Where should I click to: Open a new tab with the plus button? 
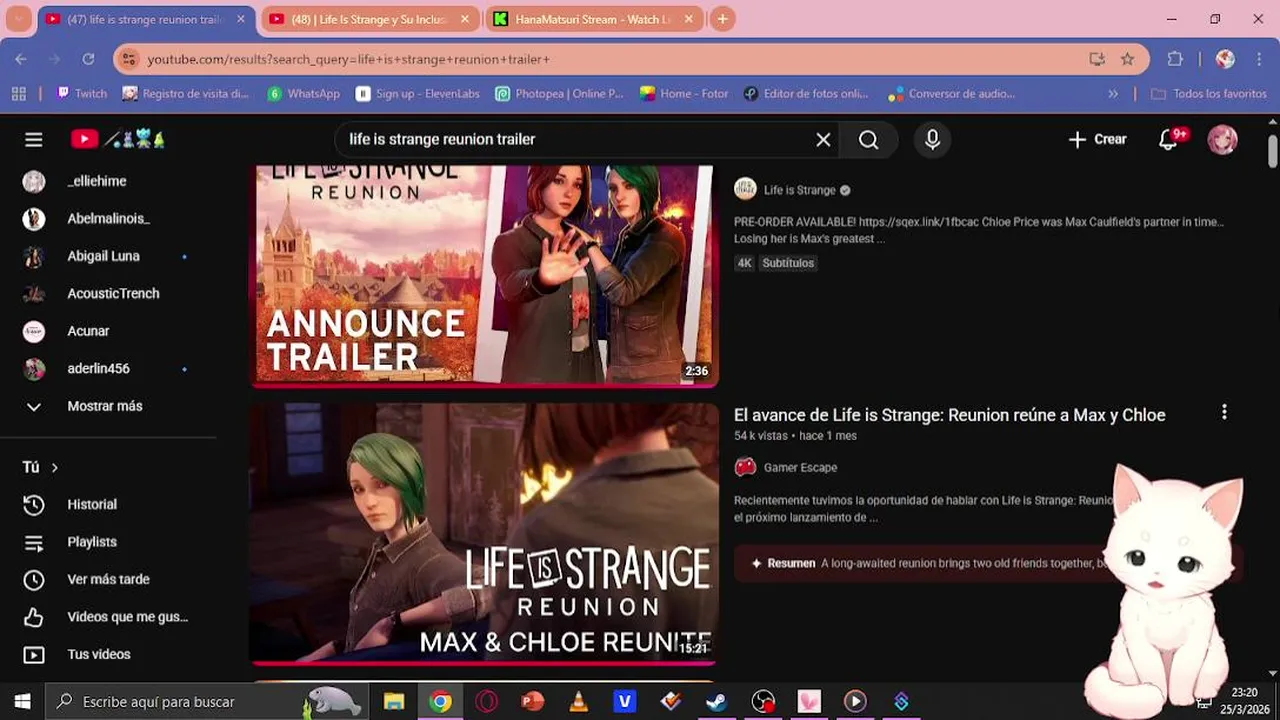[x=722, y=19]
